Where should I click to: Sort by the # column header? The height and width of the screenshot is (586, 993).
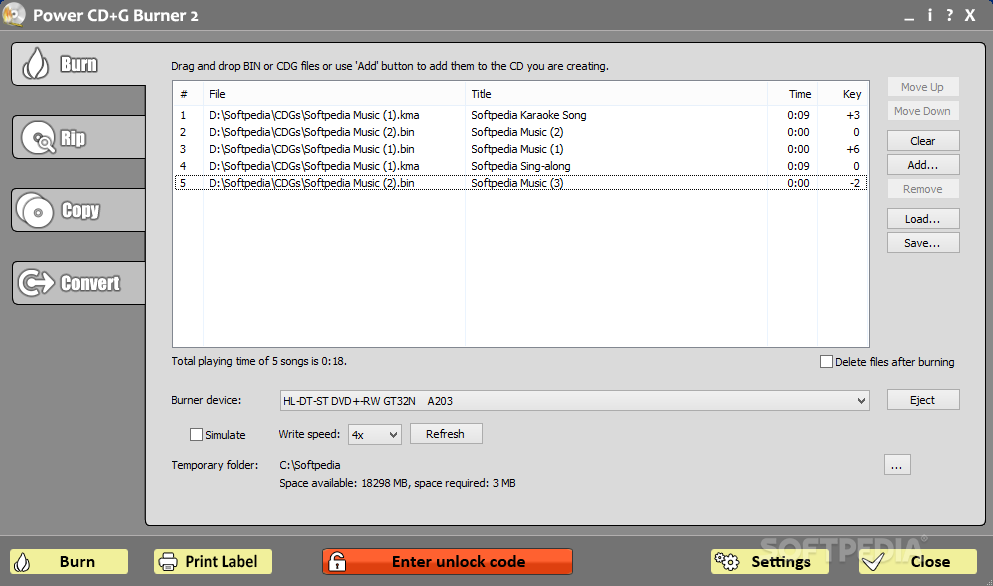[x=188, y=94]
